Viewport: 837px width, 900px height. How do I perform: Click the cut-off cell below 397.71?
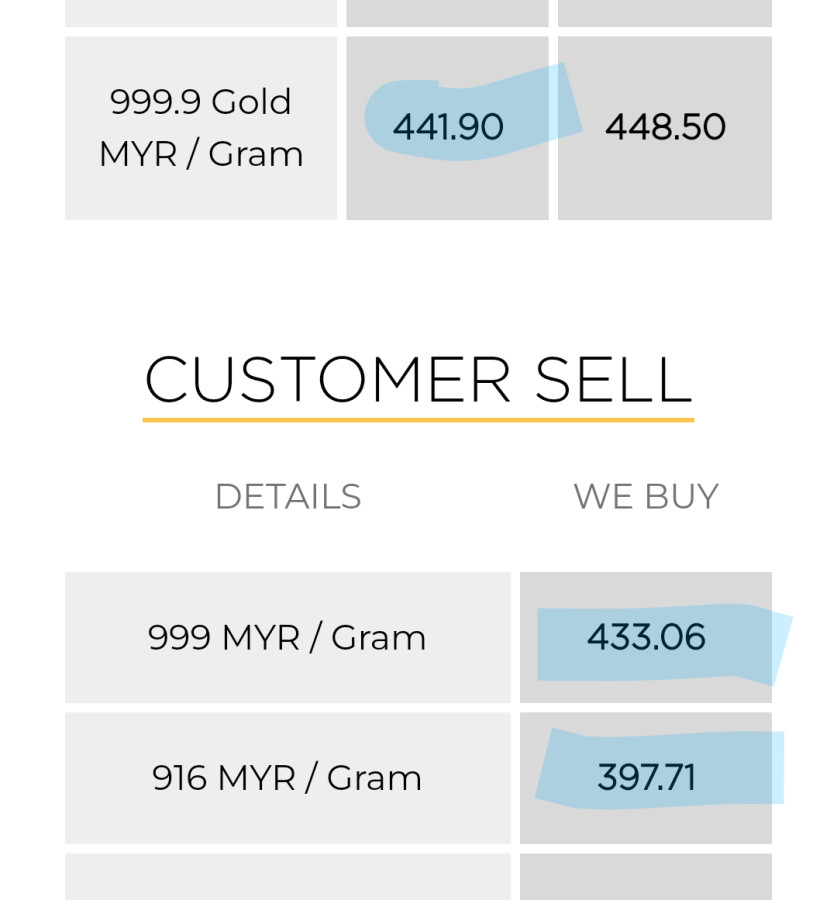click(x=646, y=878)
